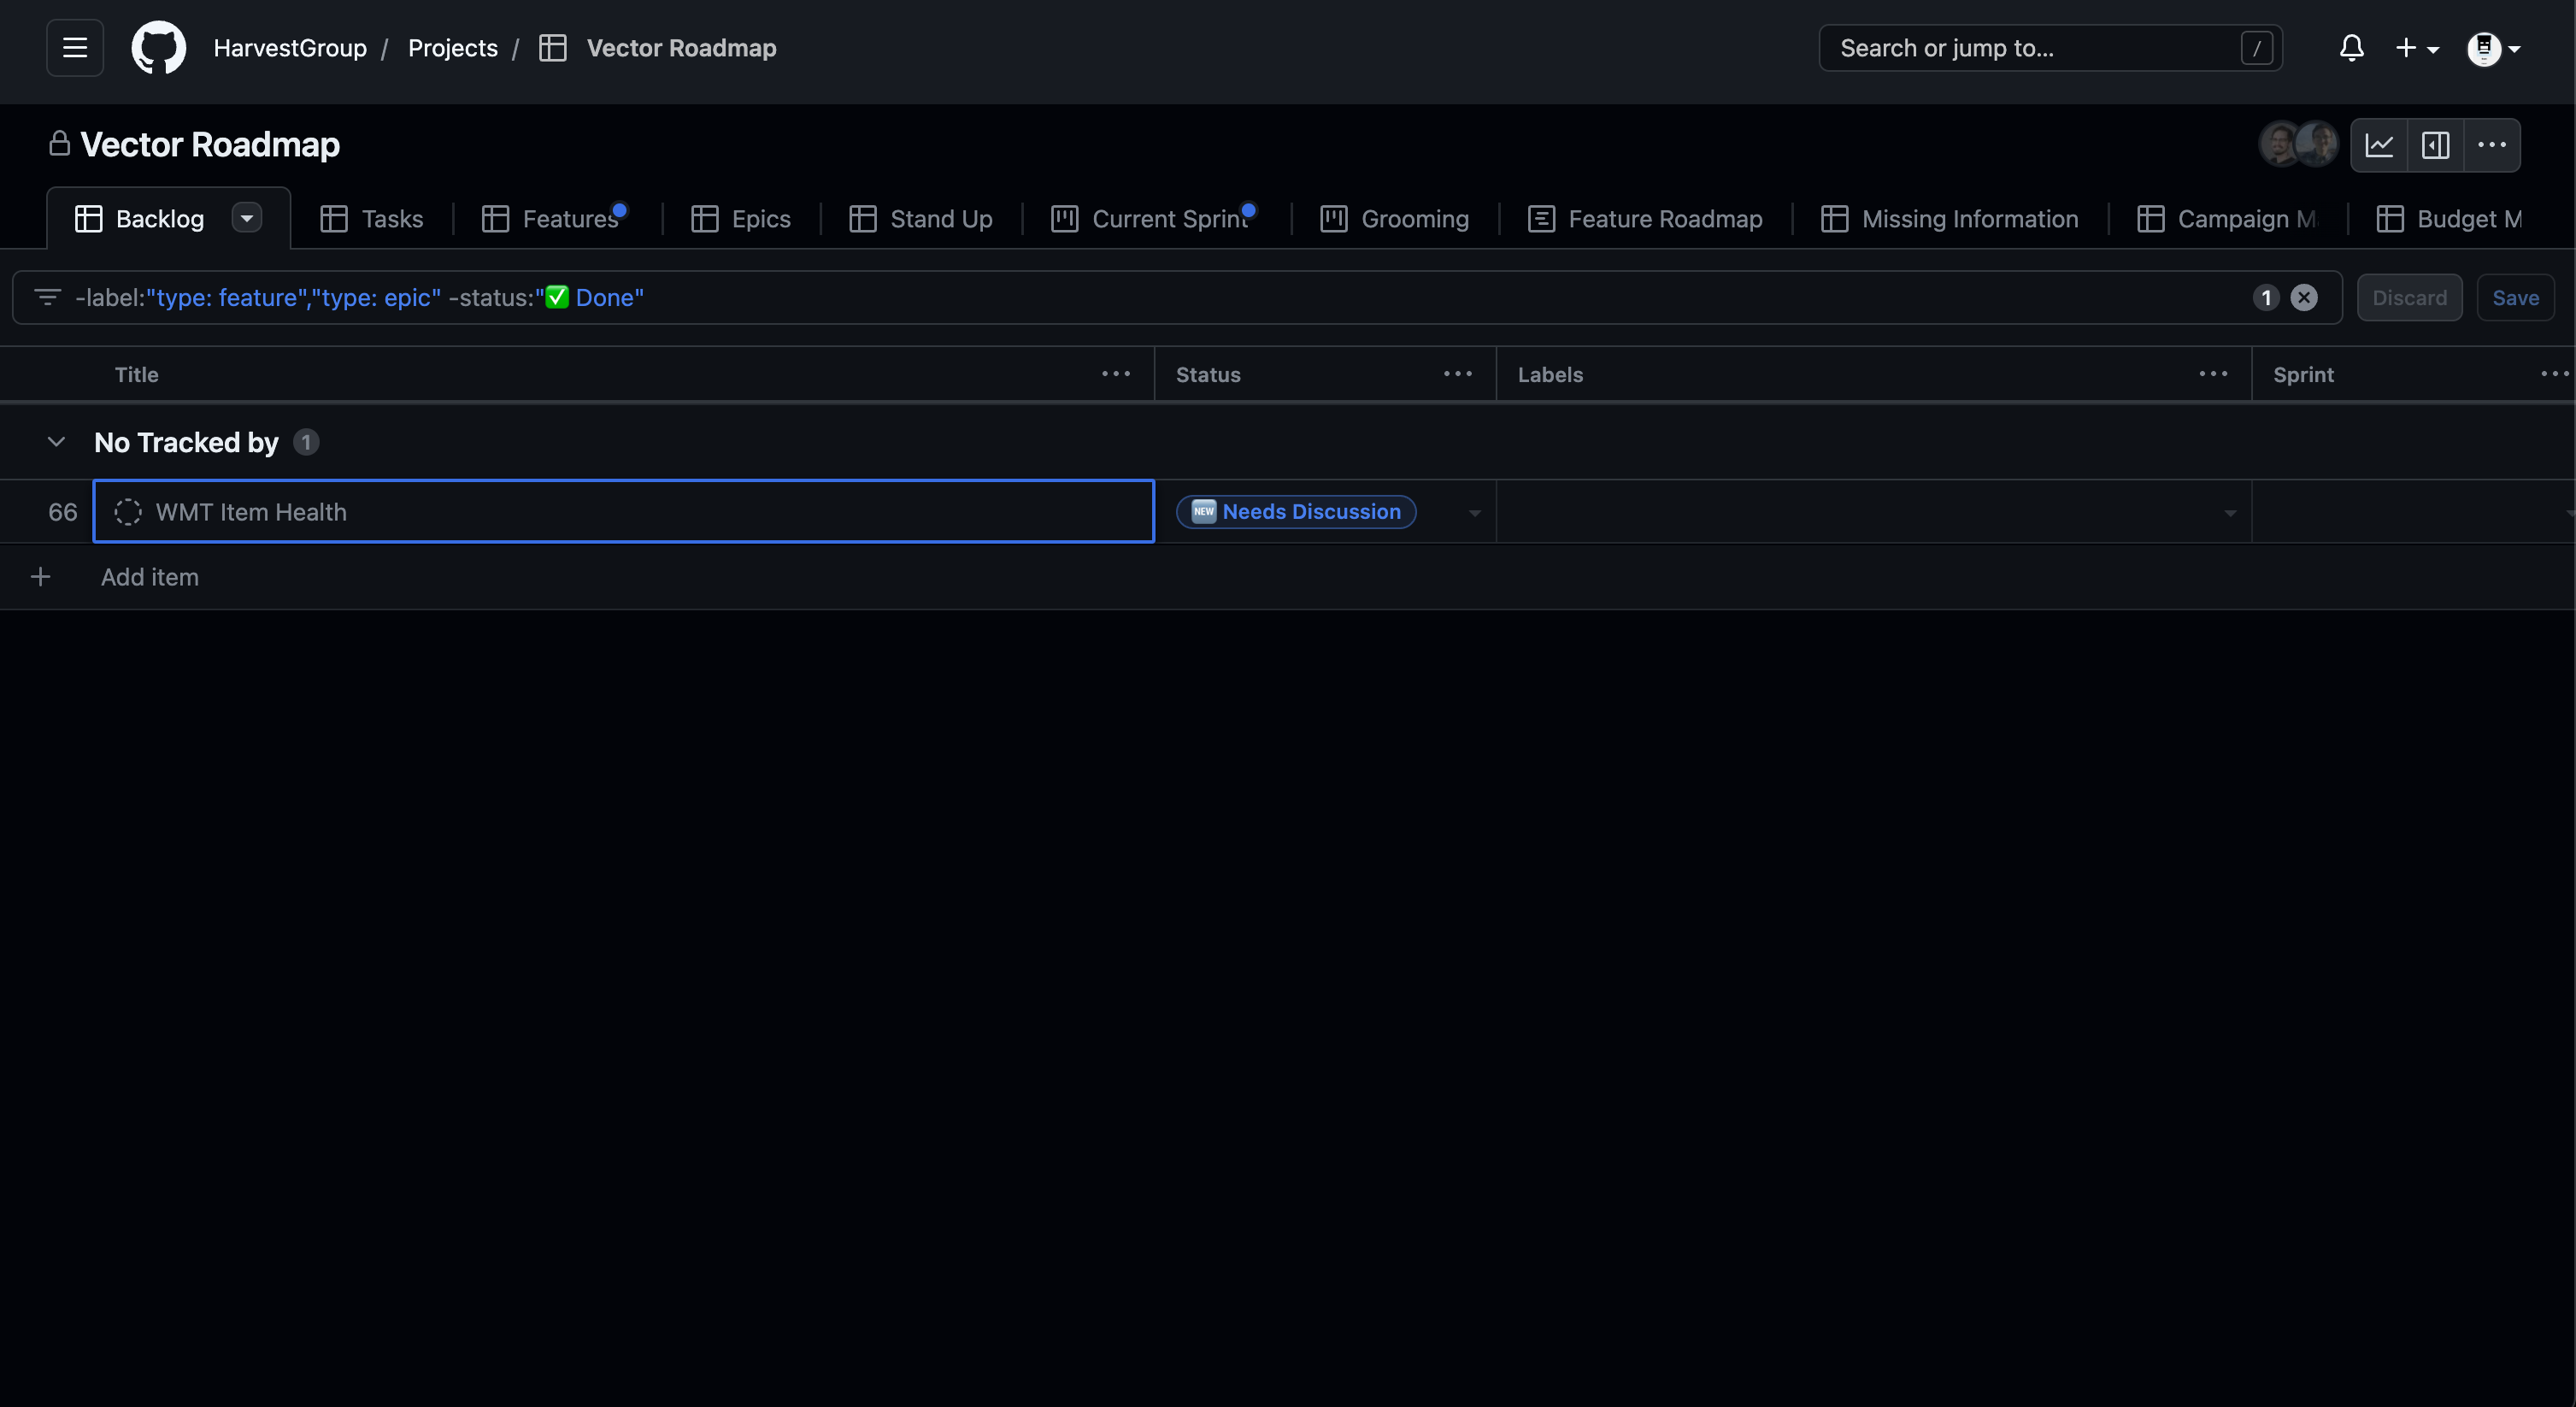
Task: Go to GitHub home via Octocat logo
Action: point(159,48)
